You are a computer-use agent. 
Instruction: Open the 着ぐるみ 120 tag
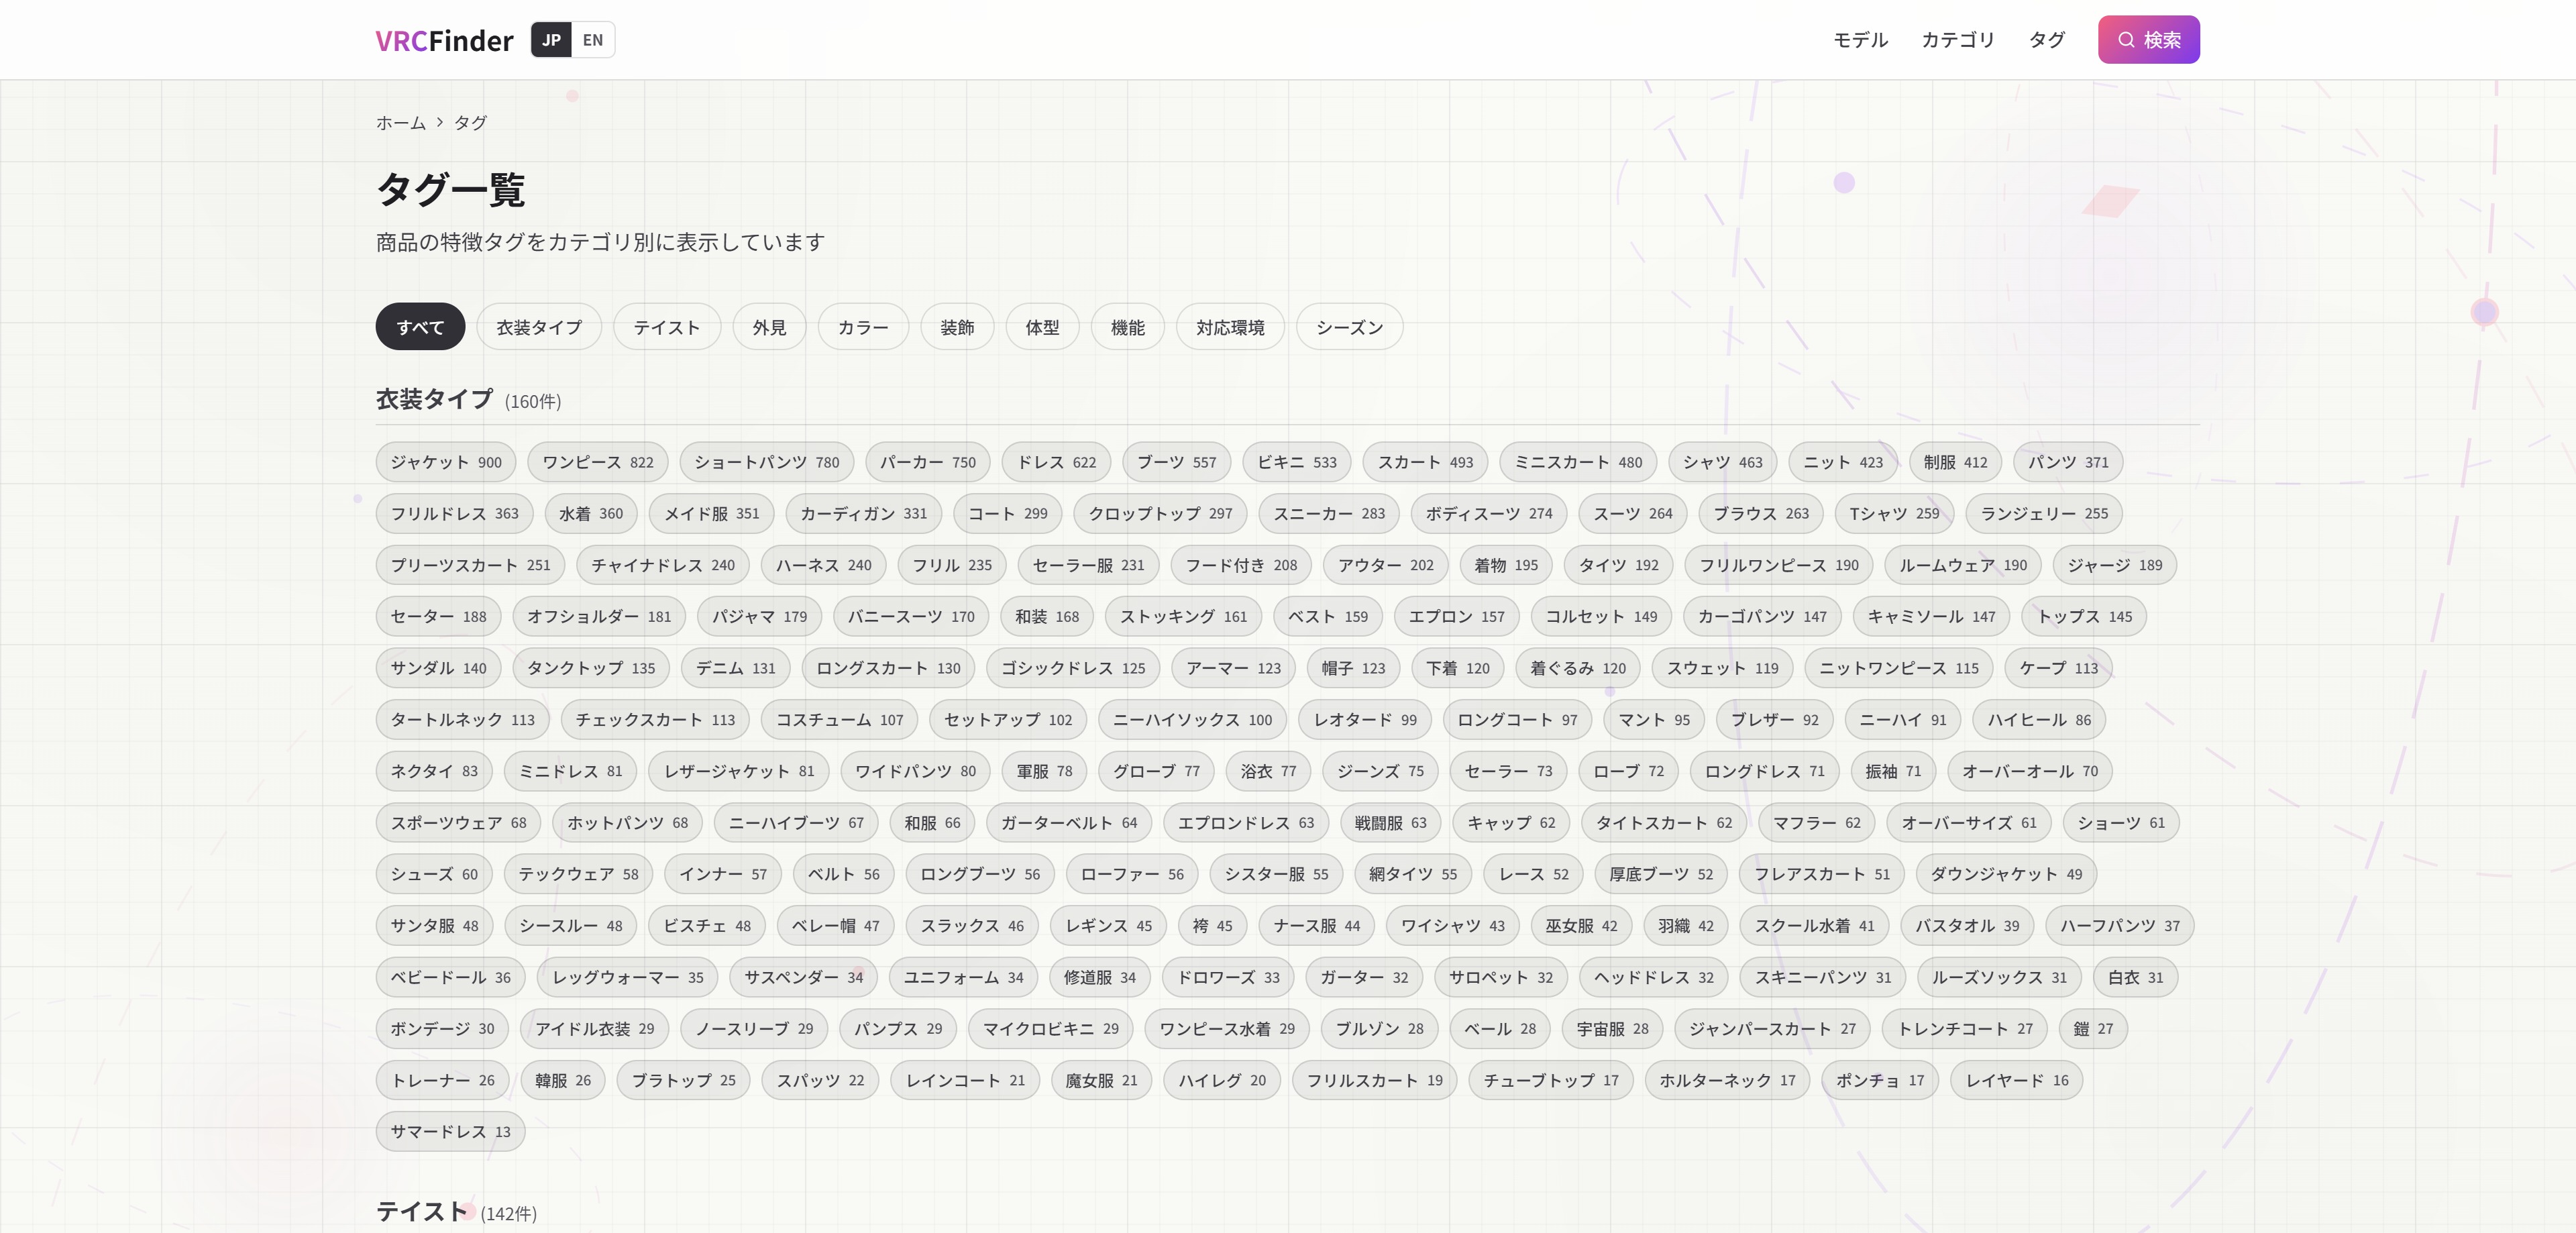(x=1577, y=668)
